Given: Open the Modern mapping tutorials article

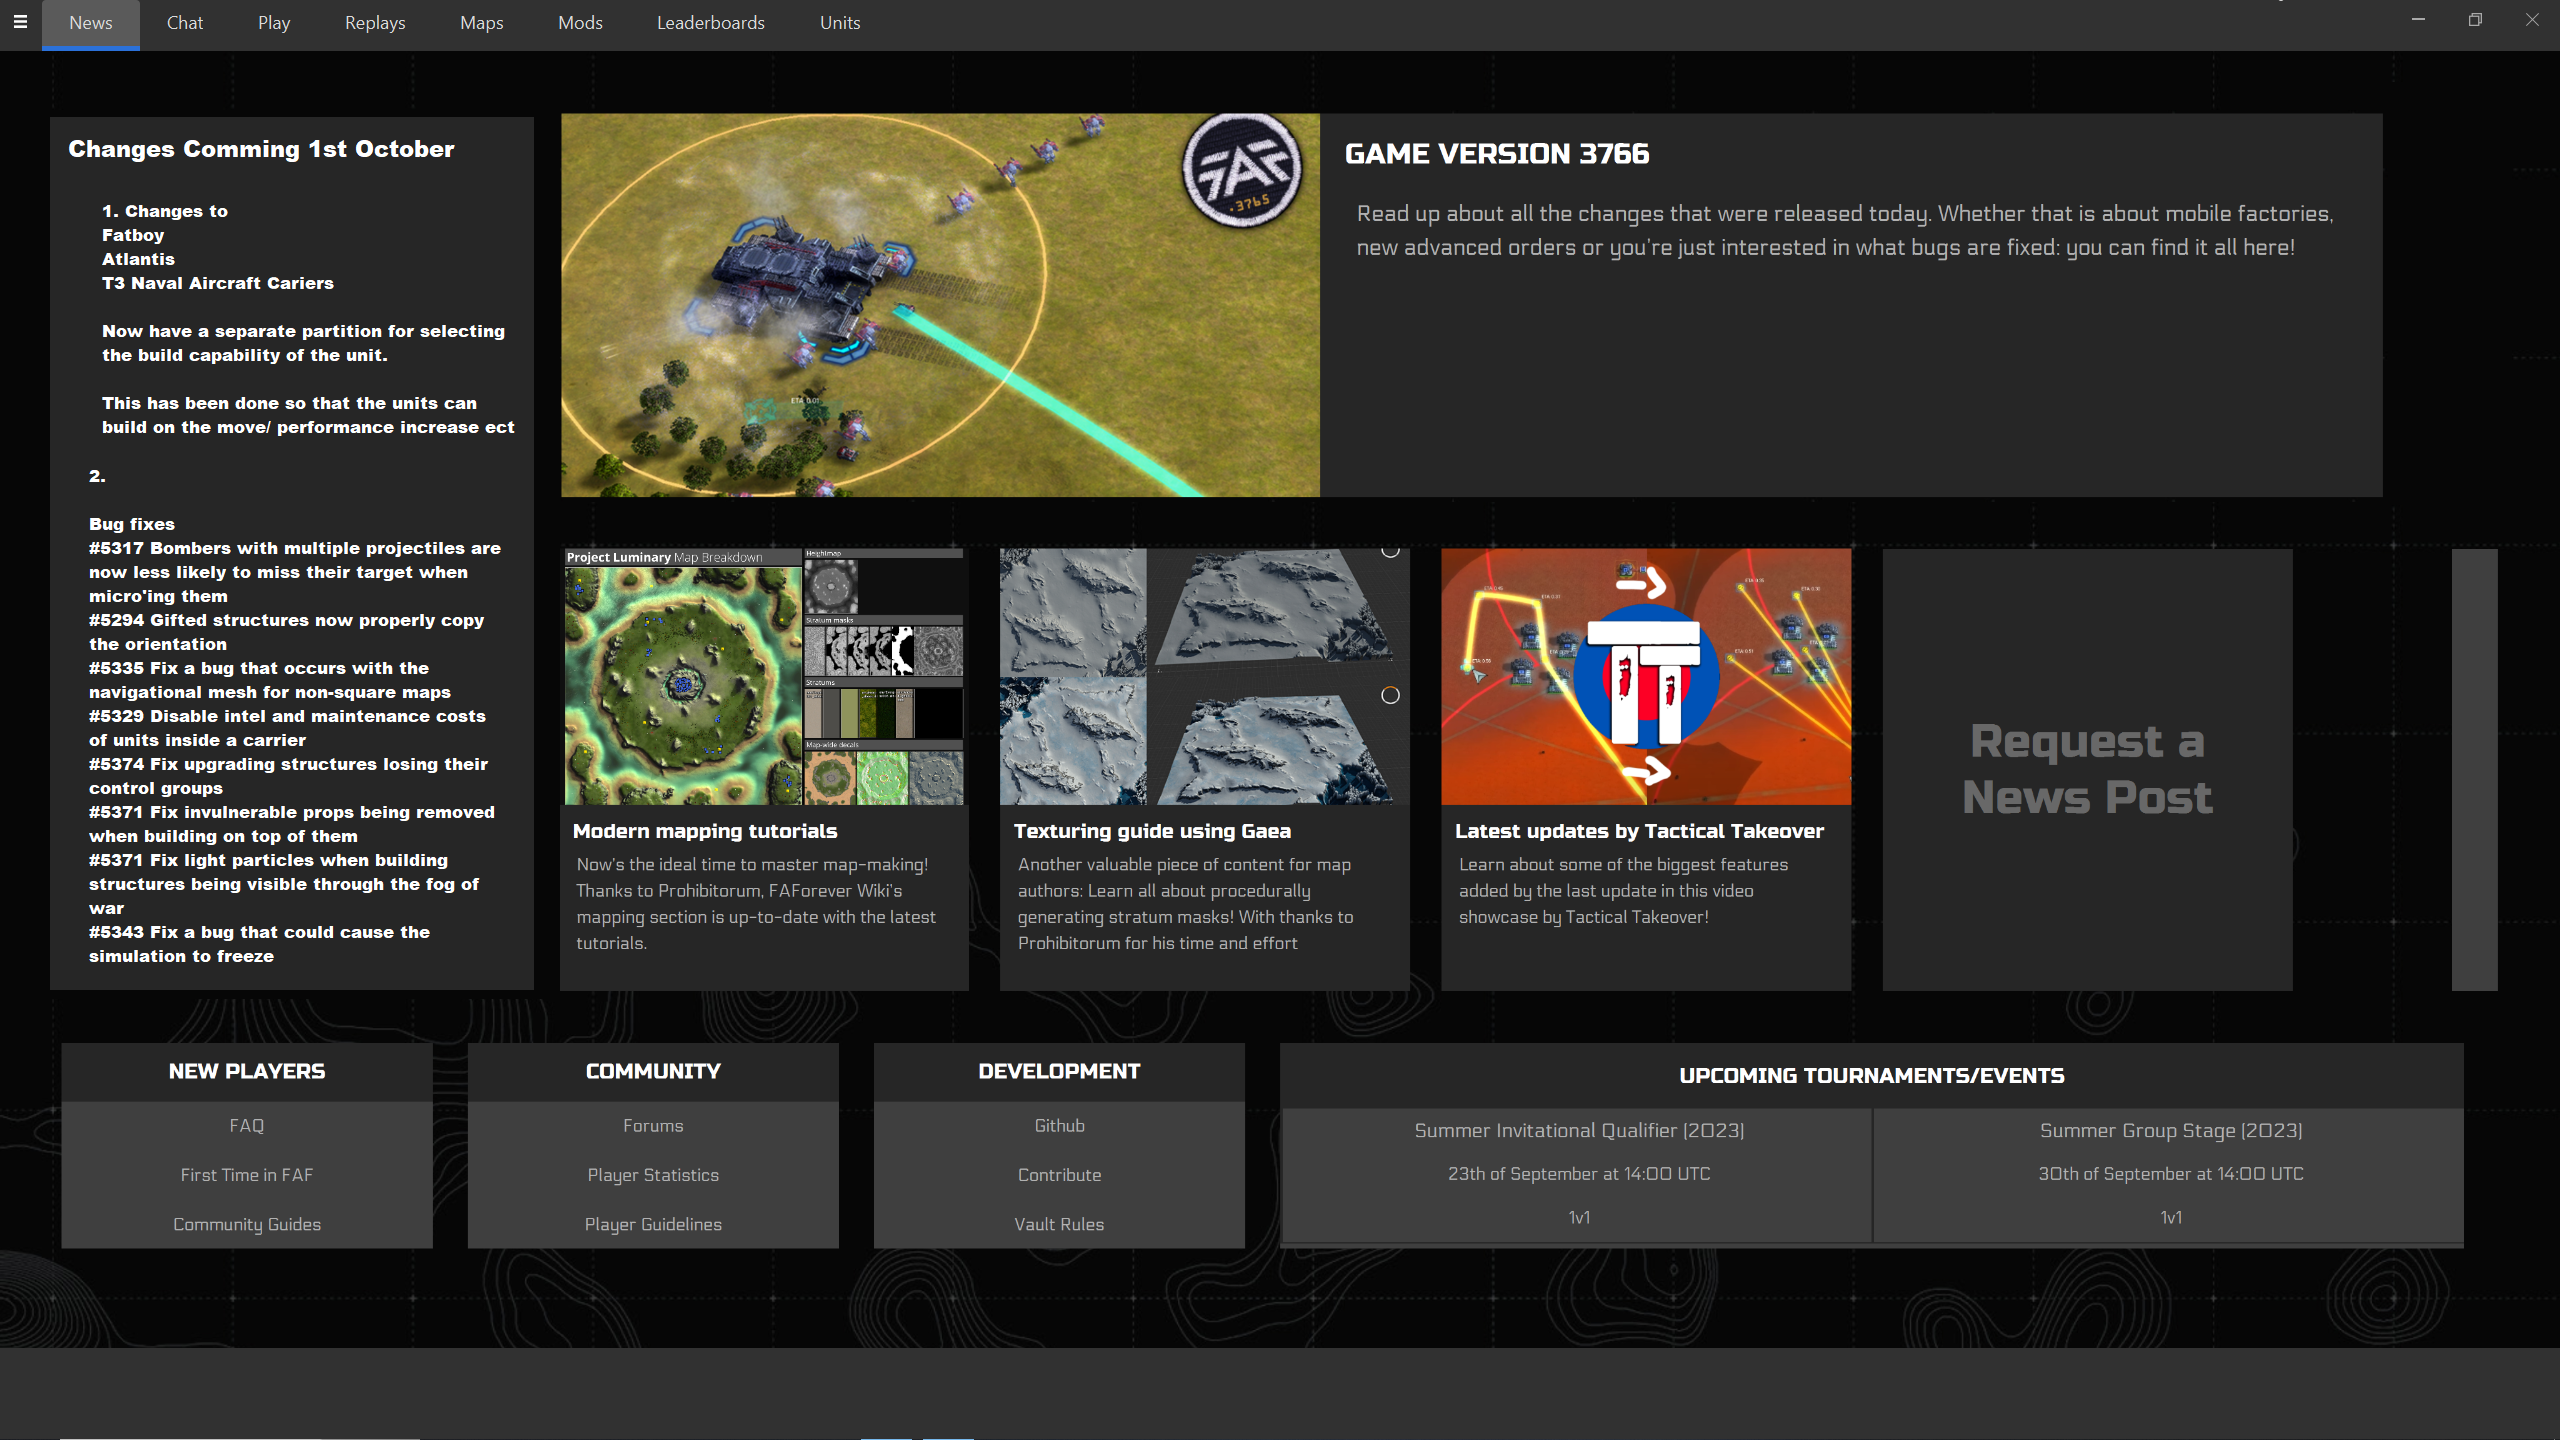Looking at the screenshot, I should (705, 831).
